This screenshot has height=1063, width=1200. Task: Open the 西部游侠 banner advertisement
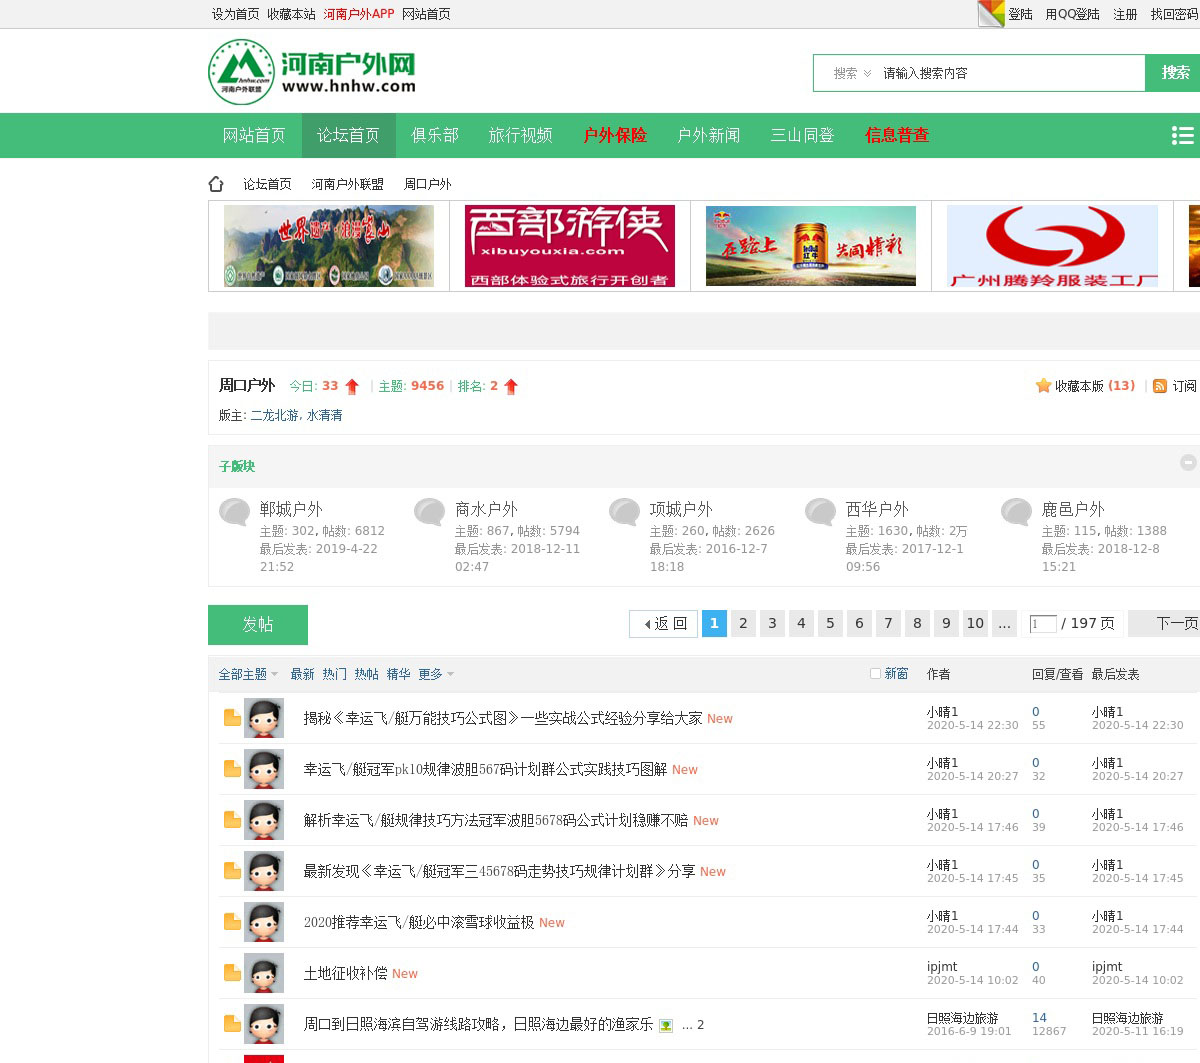point(570,246)
